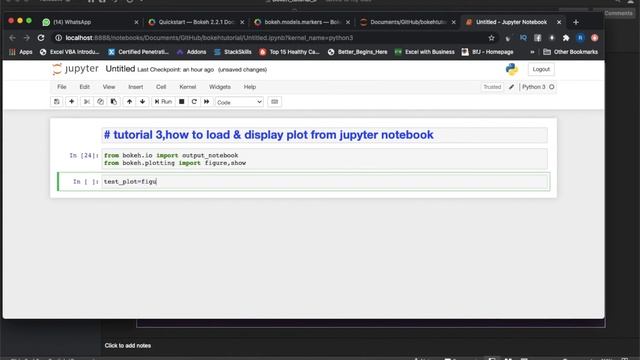This screenshot has width=640, height=360.
Task: Open the browser profile avatar icon
Action: point(580,38)
